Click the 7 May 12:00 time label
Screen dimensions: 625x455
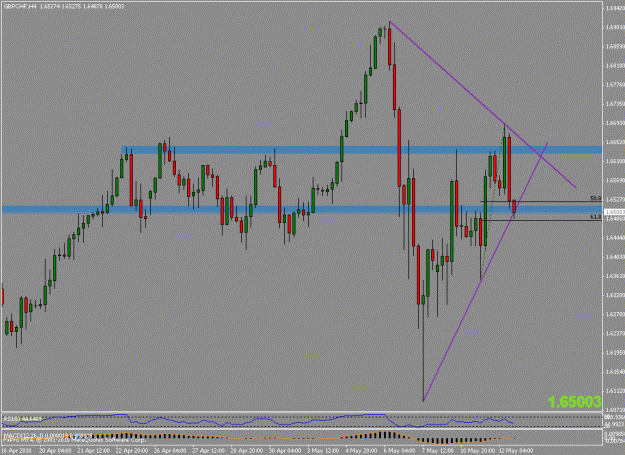pyautogui.click(x=438, y=451)
